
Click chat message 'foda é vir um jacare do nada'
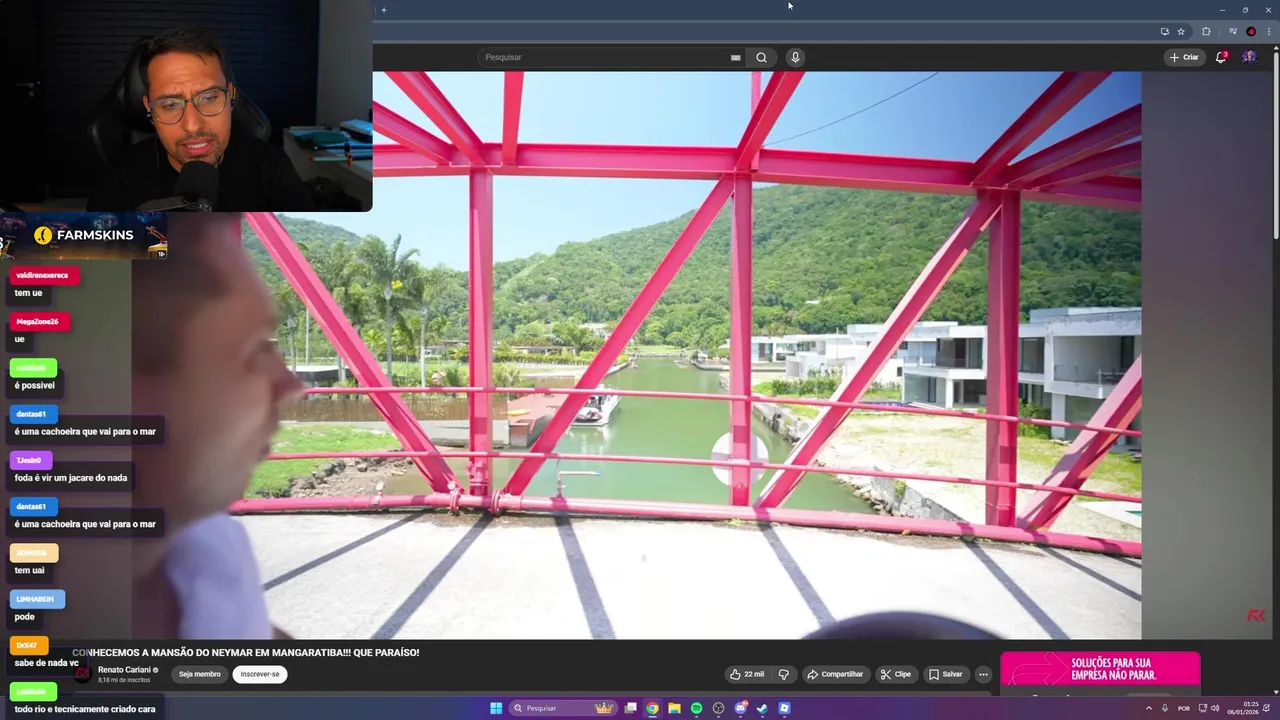pyautogui.click(x=71, y=478)
